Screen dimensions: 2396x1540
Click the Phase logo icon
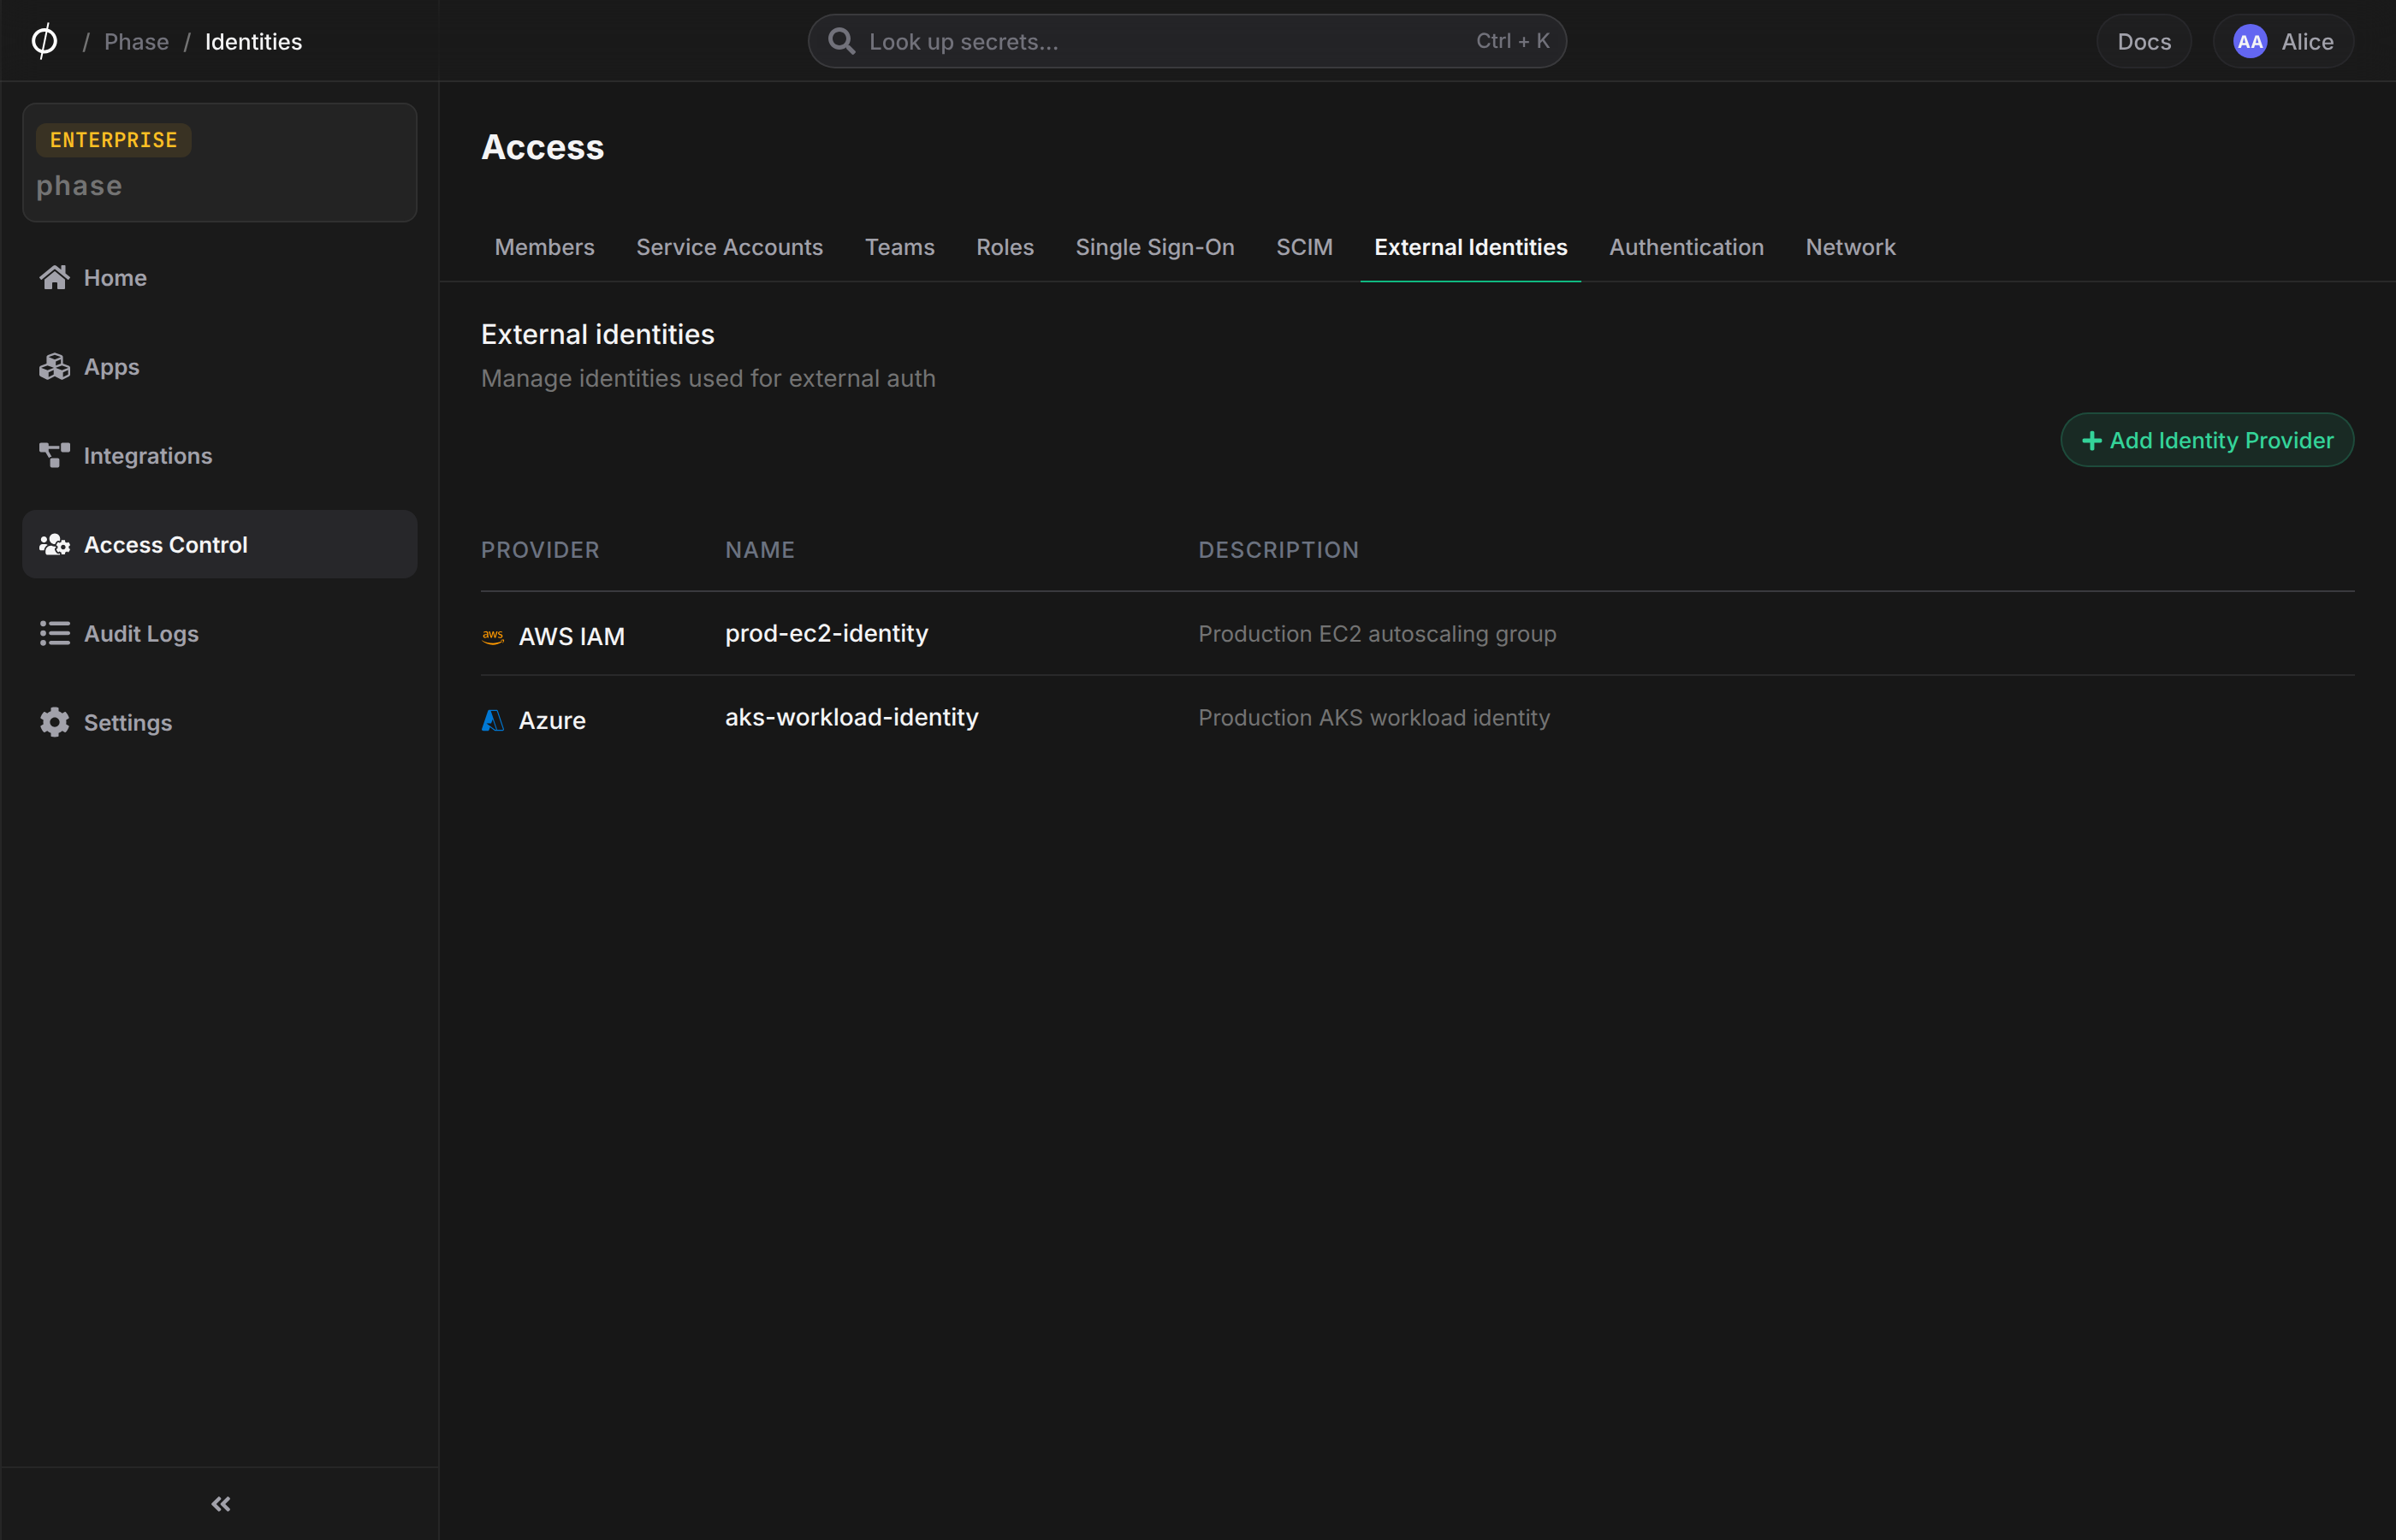point(44,41)
